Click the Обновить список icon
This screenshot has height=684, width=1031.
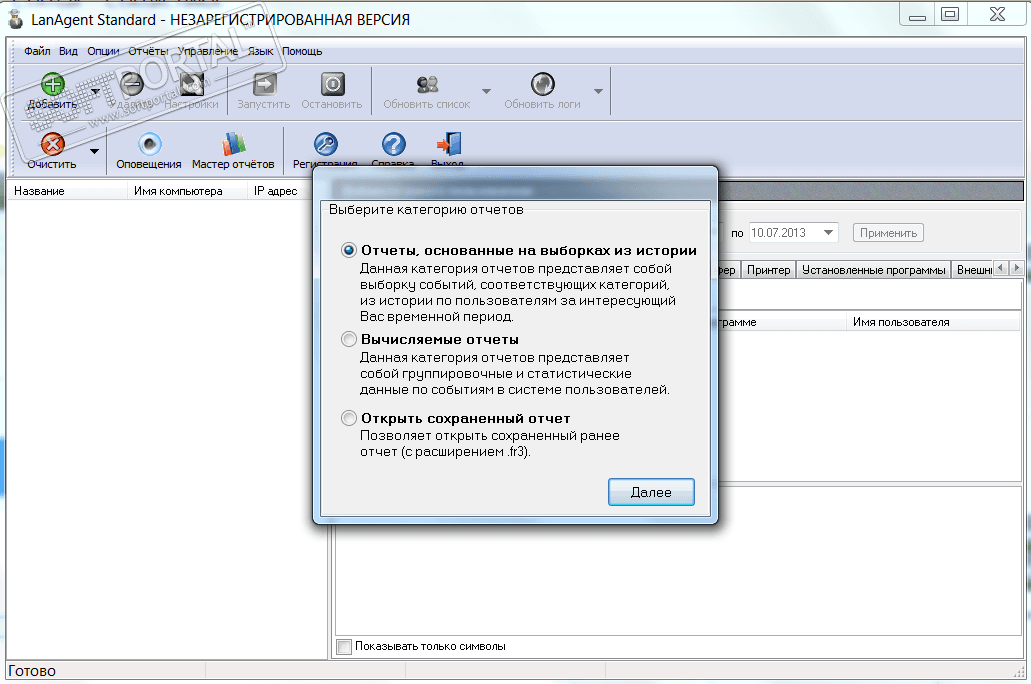[427, 84]
